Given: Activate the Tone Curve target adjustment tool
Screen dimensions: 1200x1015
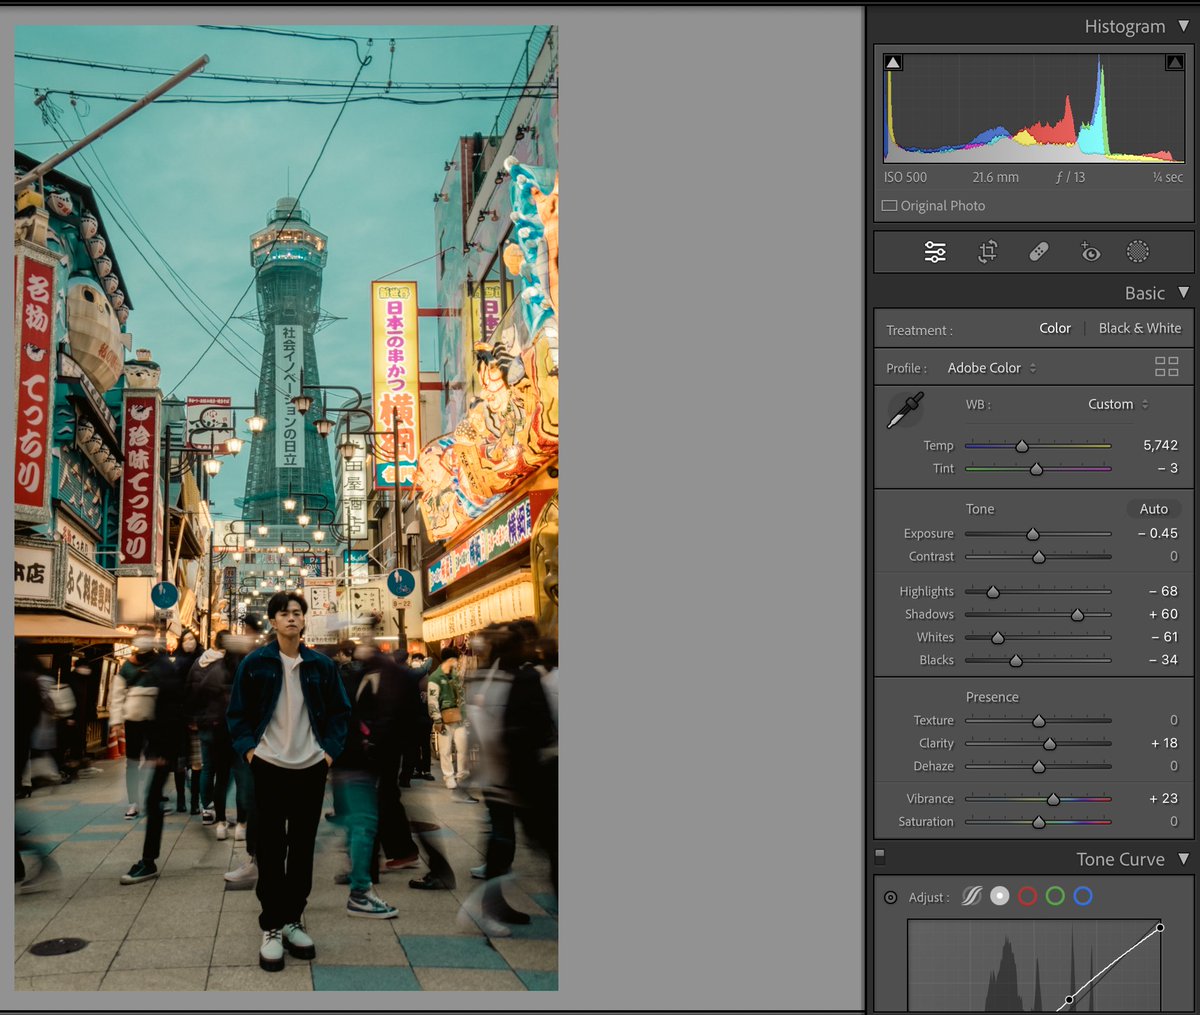Looking at the screenshot, I should 890,897.
